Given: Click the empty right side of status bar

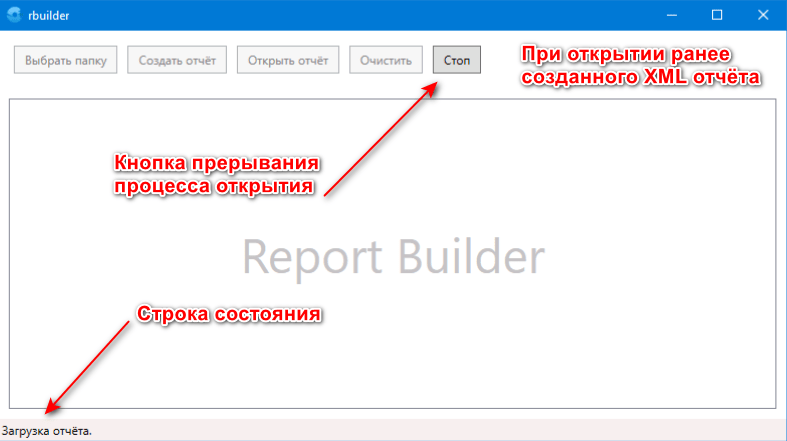Looking at the screenshot, I should (x=500, y=431).
